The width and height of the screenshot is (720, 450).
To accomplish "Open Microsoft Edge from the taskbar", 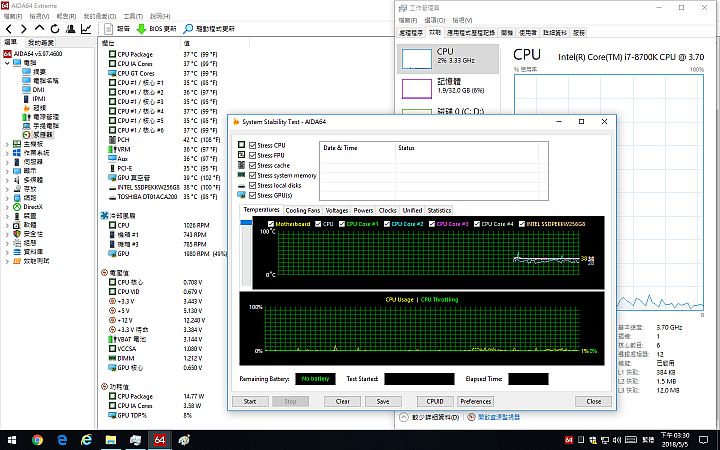I will 62,440.
